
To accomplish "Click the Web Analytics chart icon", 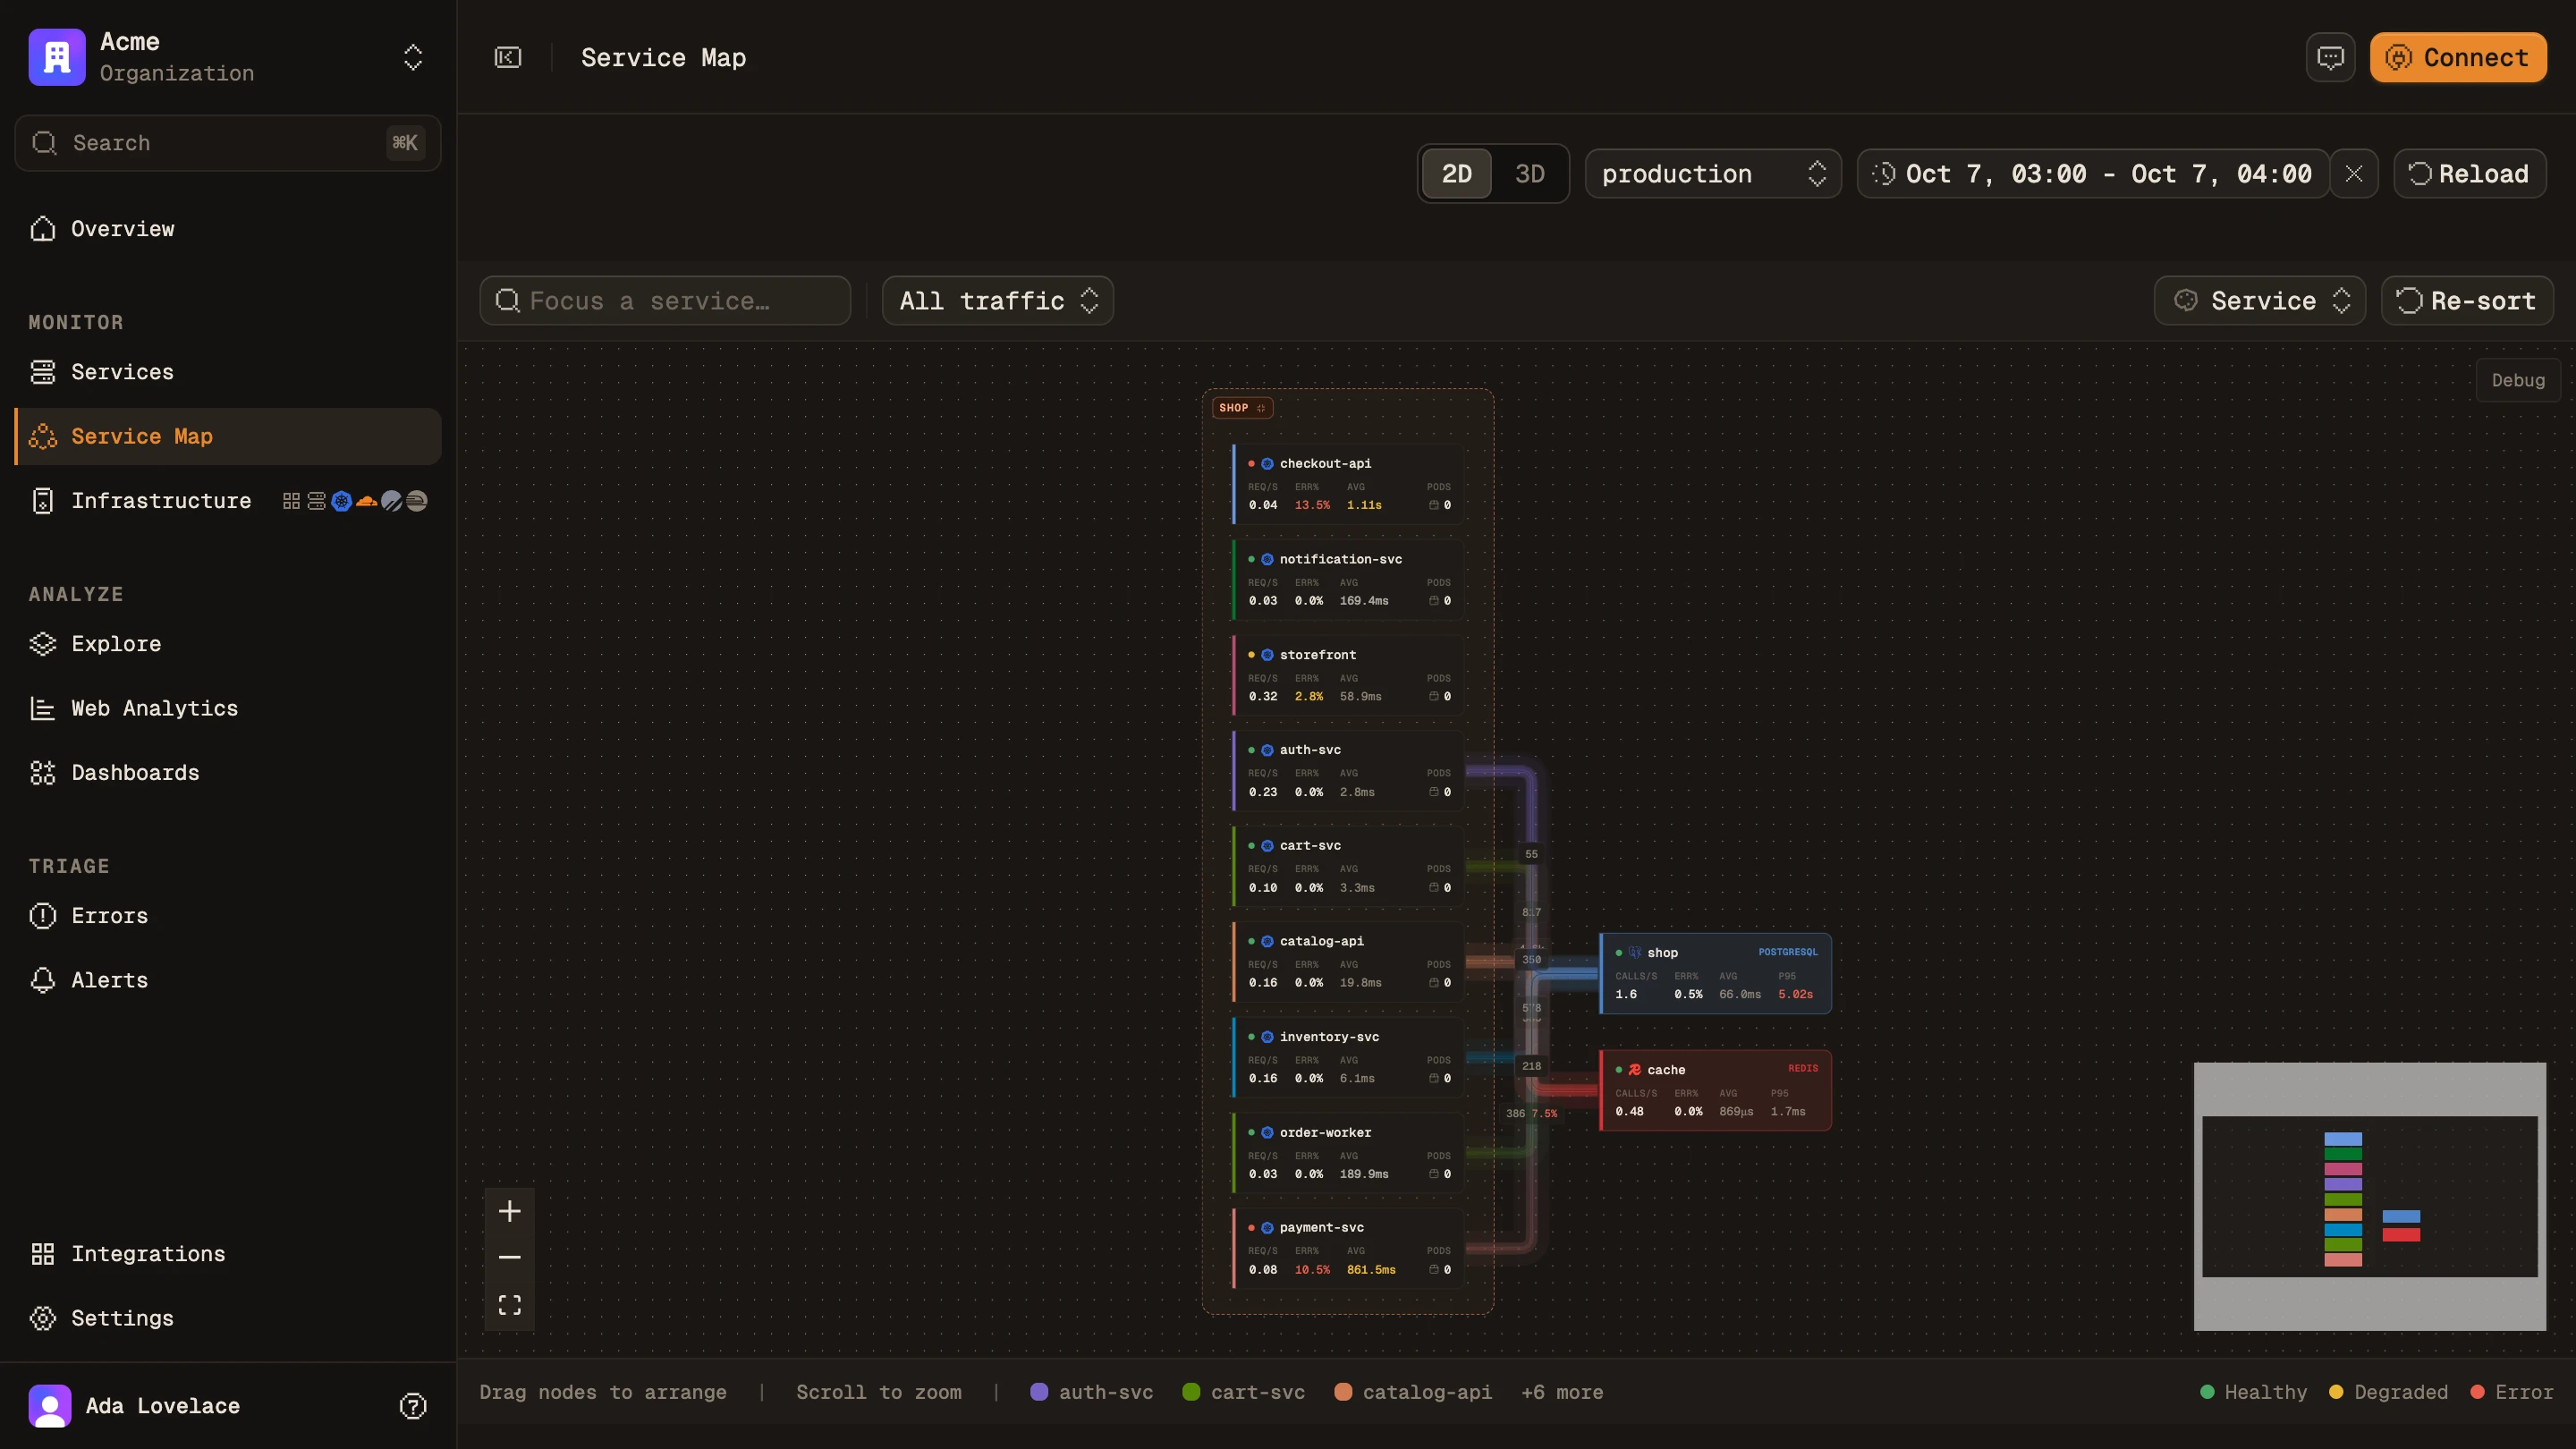I will 43,708.
